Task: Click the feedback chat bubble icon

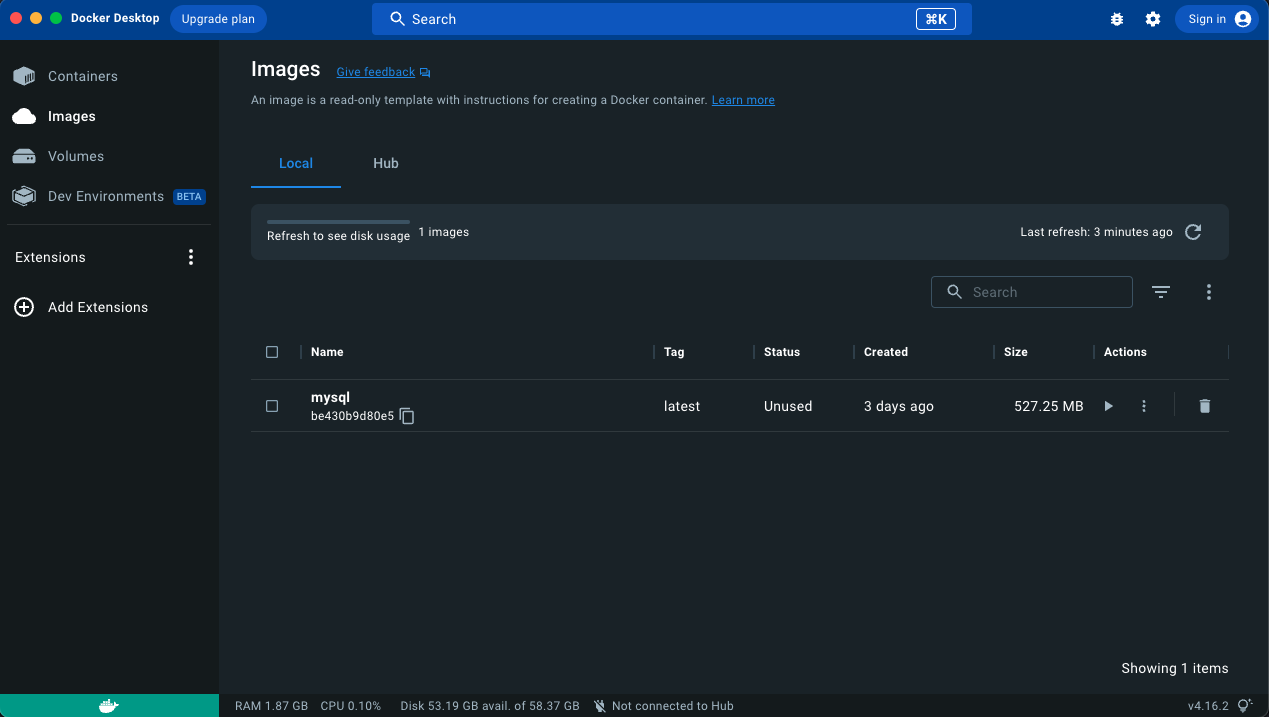Action: click(425, 73)
